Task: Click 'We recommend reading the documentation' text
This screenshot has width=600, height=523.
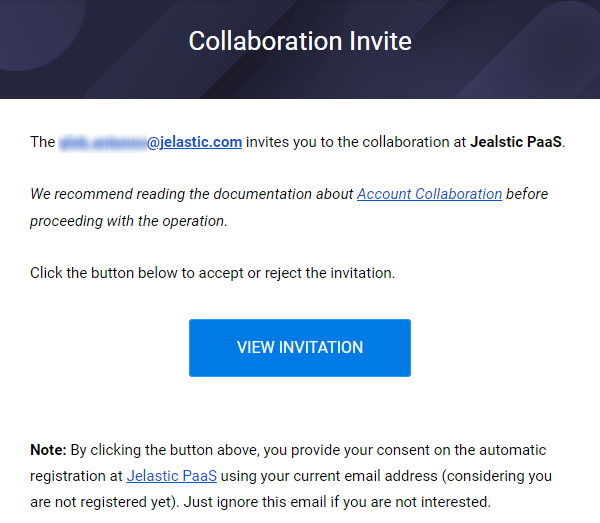Action: [x=191, y=194]
